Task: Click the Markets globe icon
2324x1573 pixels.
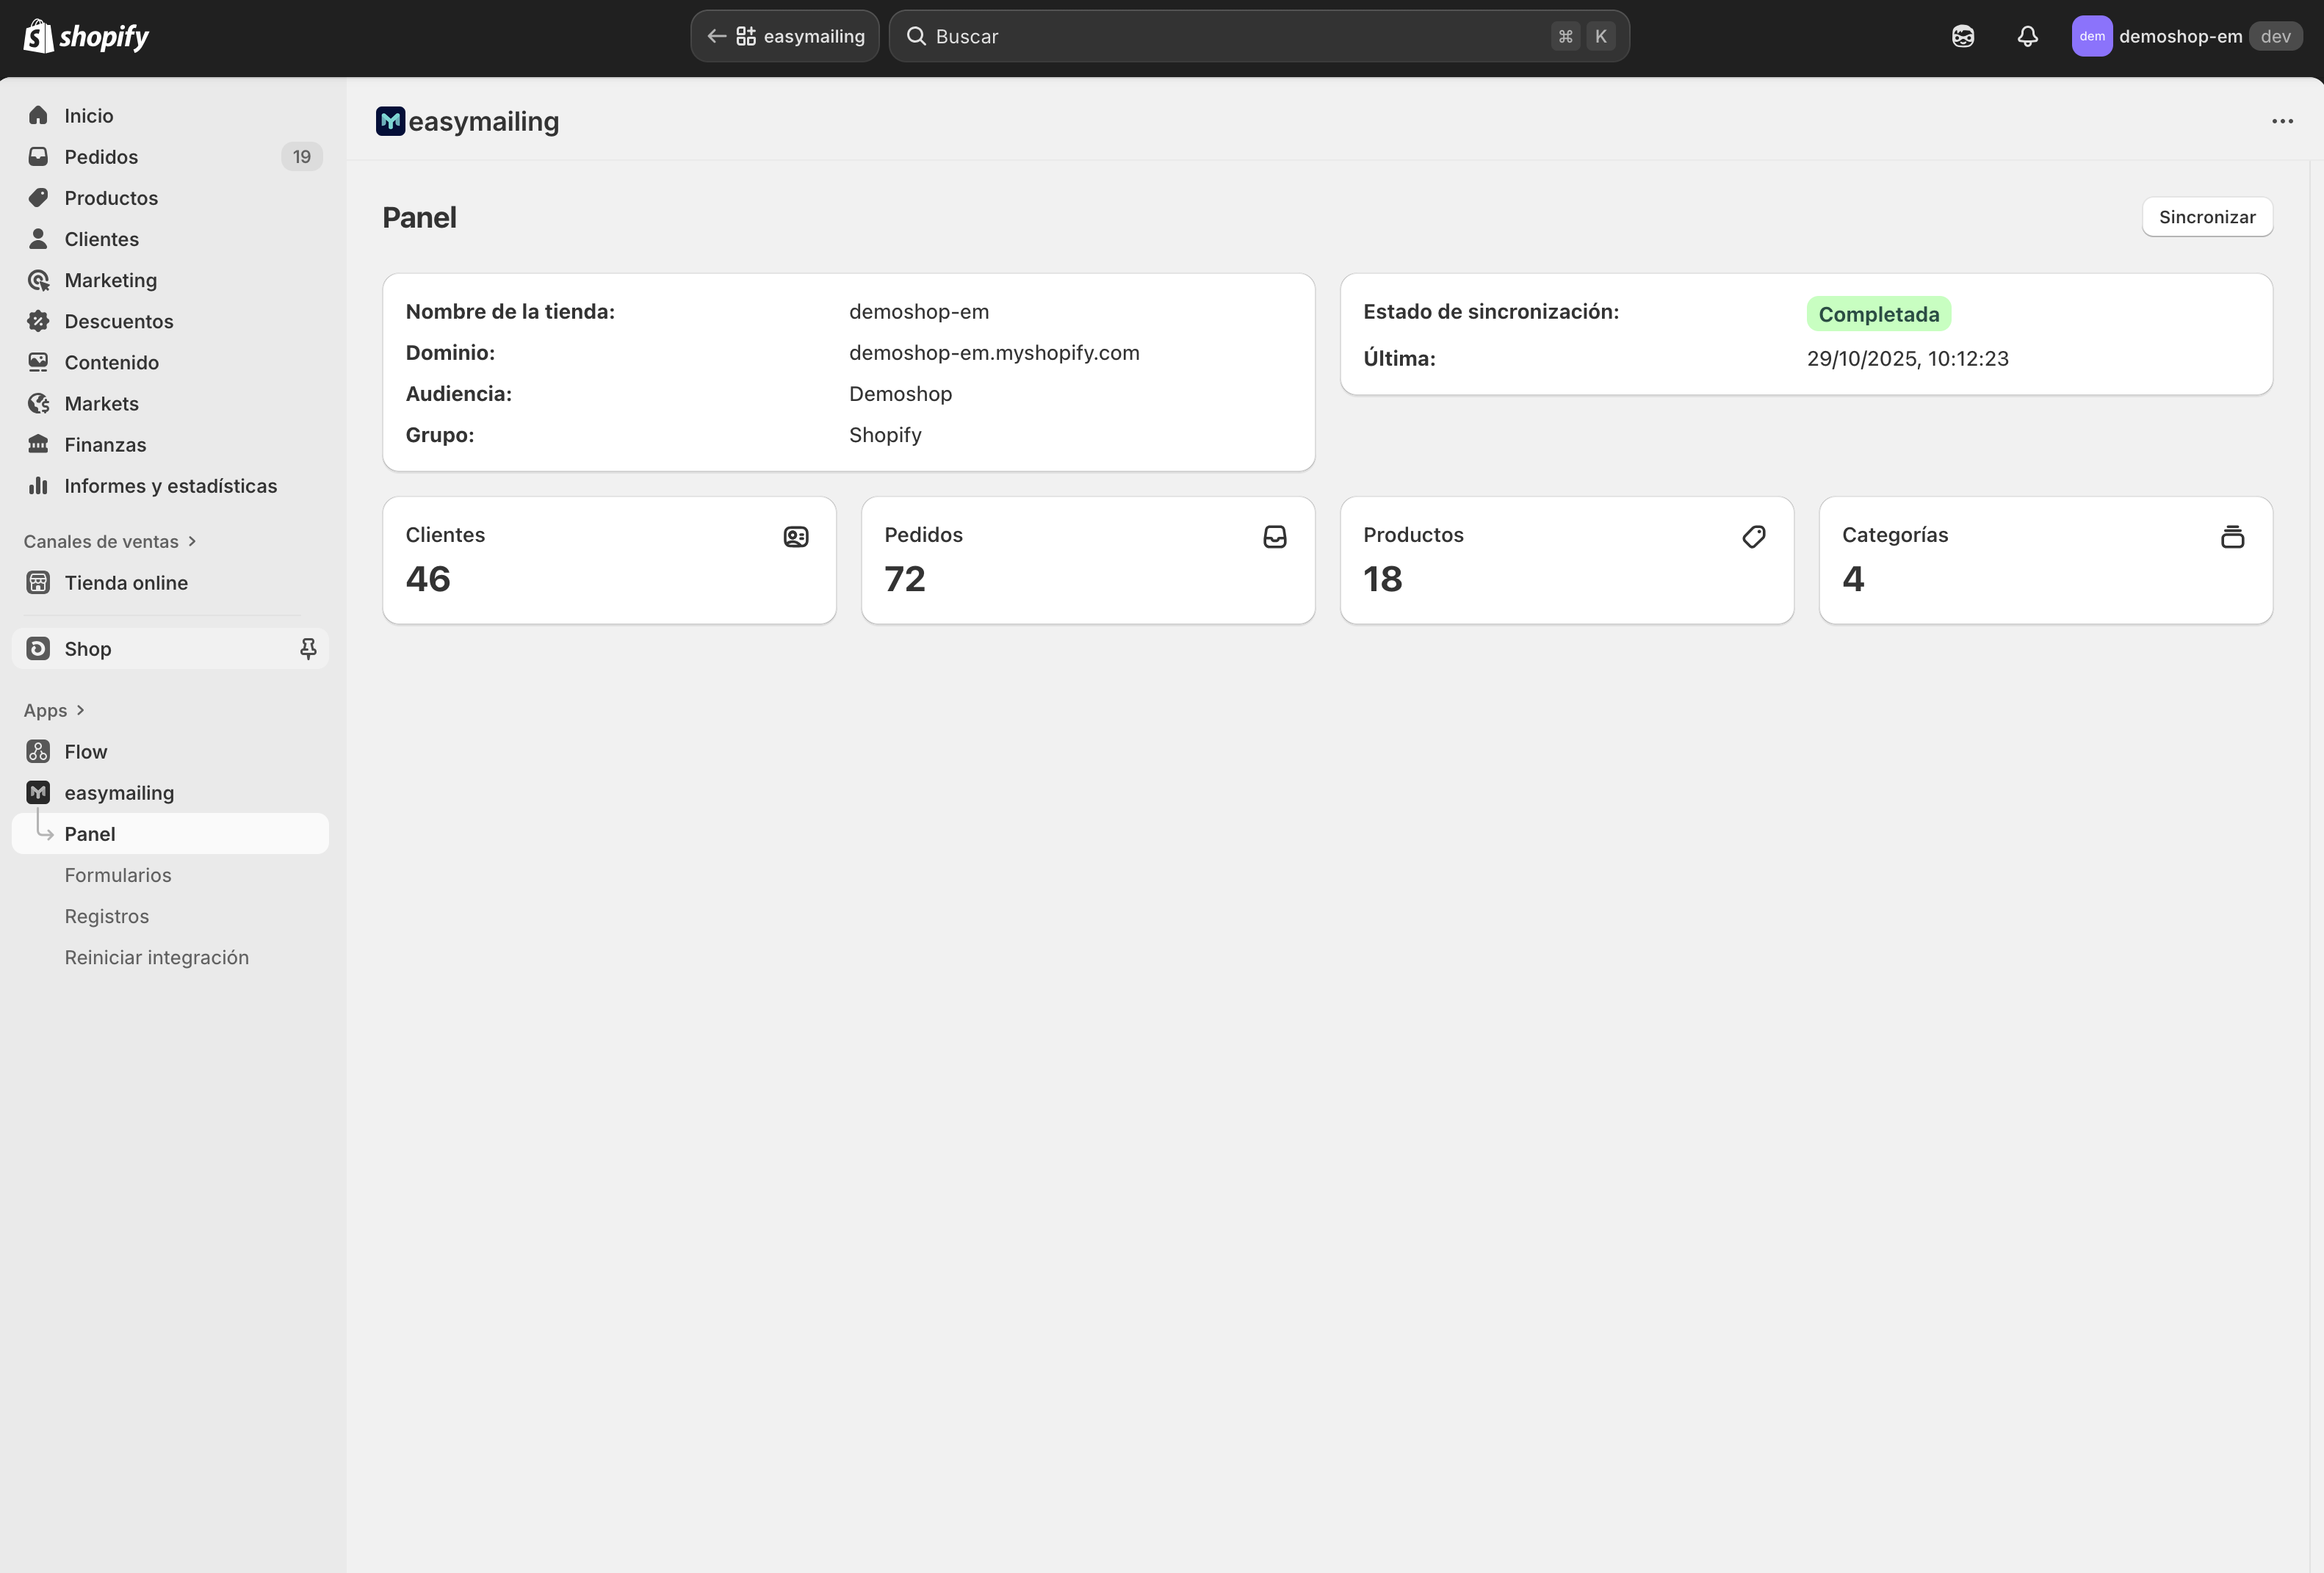Action: click(38, 403)
